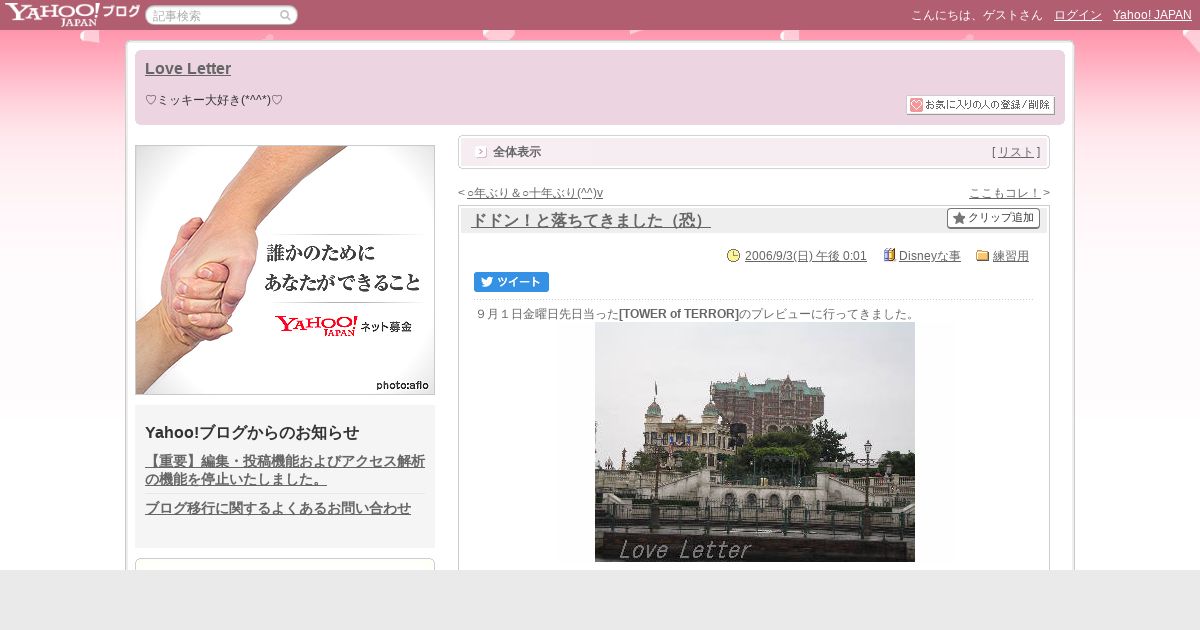1200x630 pixels.
Task: Open ブログ移行に関するよくあるお問い合わせ link
Action: 278,508
